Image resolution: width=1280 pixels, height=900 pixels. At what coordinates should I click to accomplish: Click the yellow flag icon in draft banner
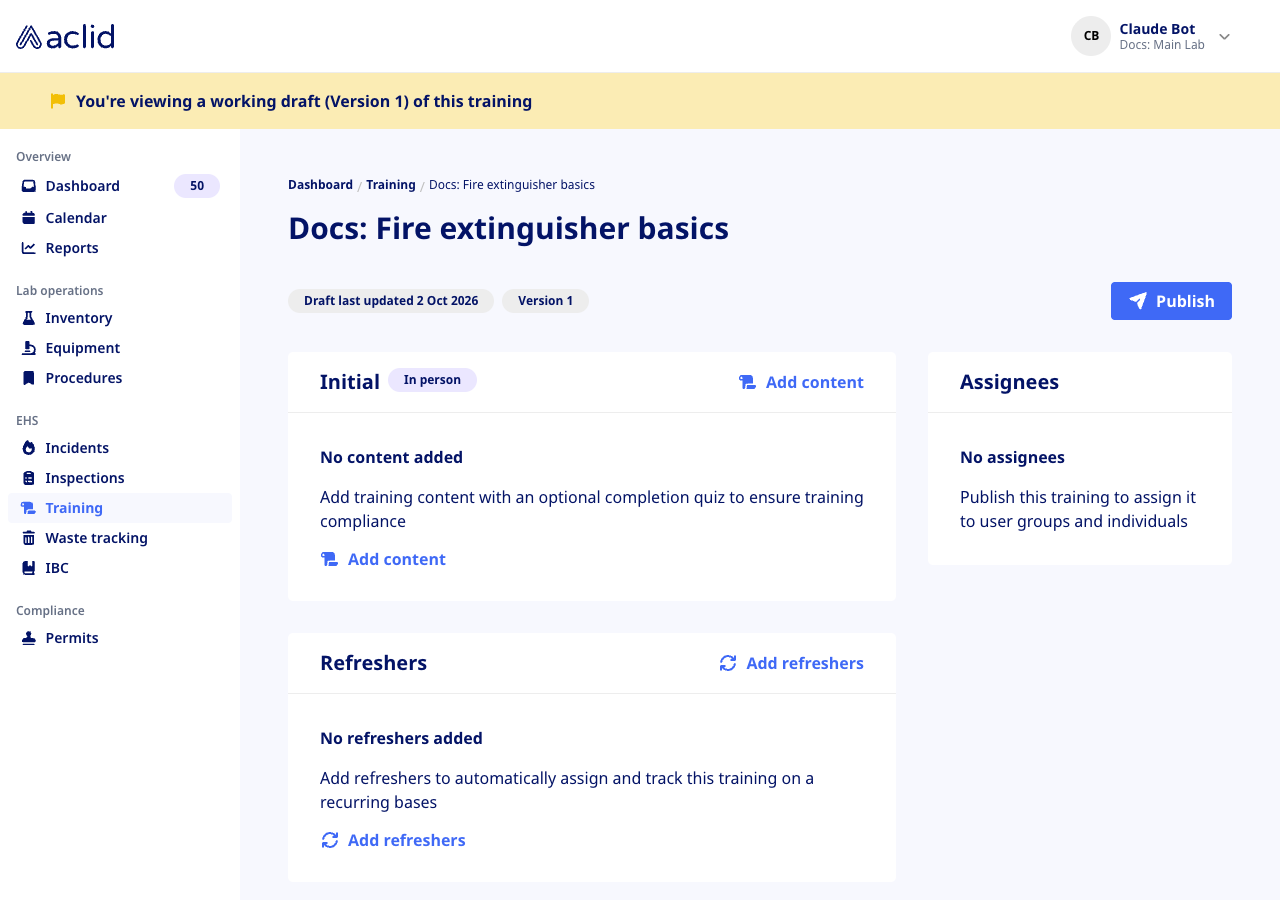pyautogui.click(x=58, y=101)
